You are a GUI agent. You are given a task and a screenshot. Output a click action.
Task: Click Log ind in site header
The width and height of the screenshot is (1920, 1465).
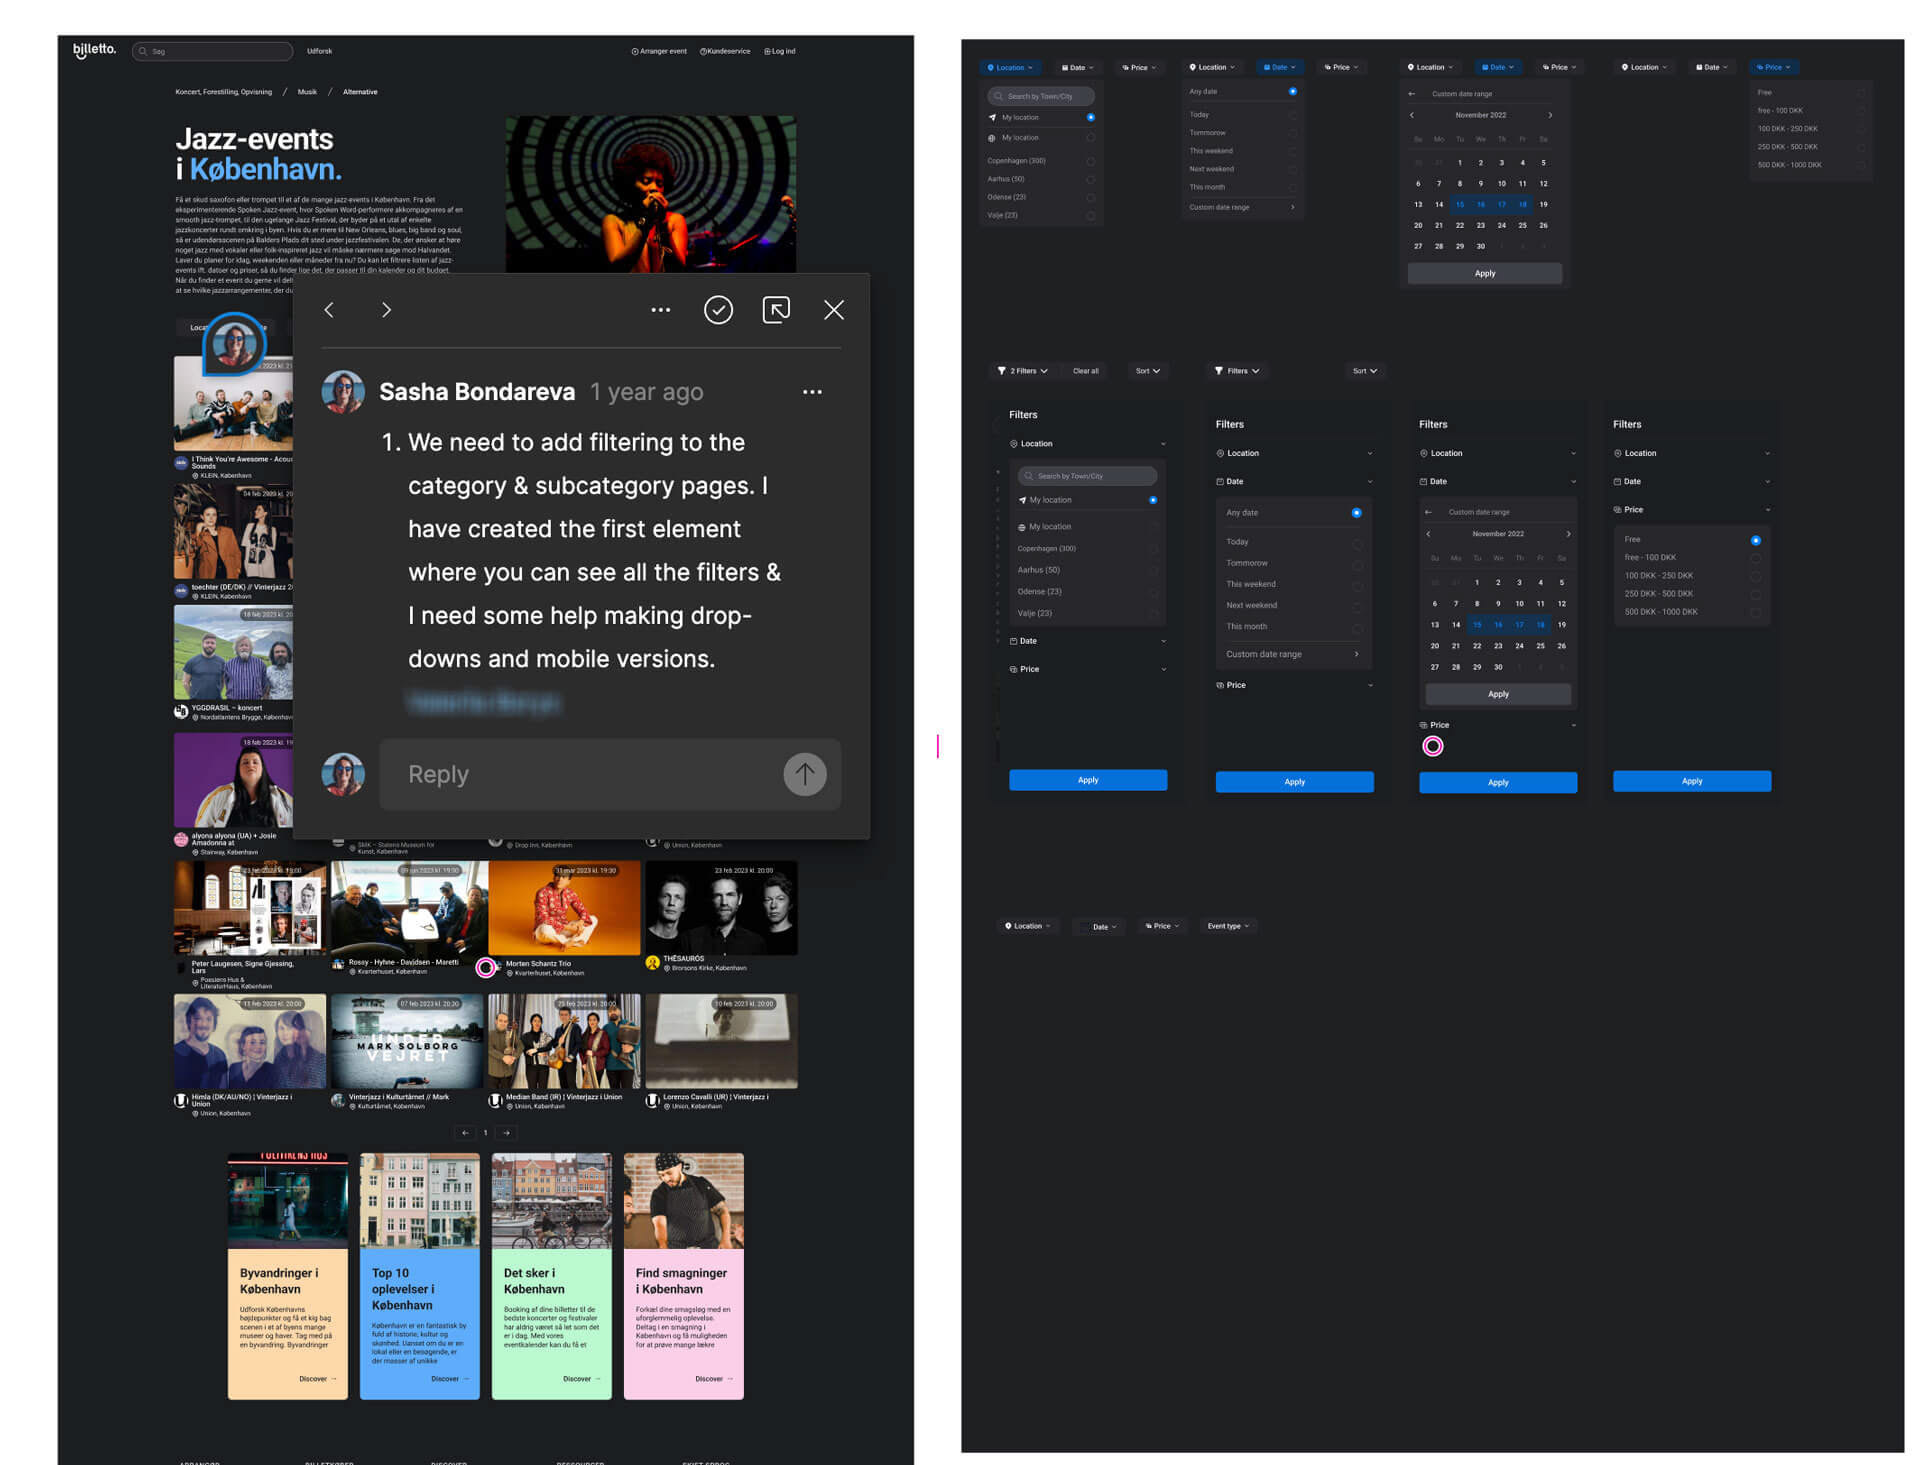pos(780,51)
